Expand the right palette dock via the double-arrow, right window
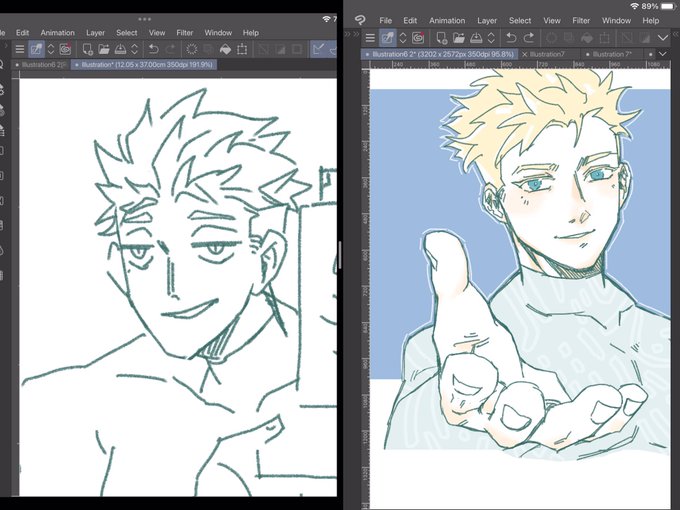The width and height of the screenshot is (680, 510). click(x=676, y=34)
